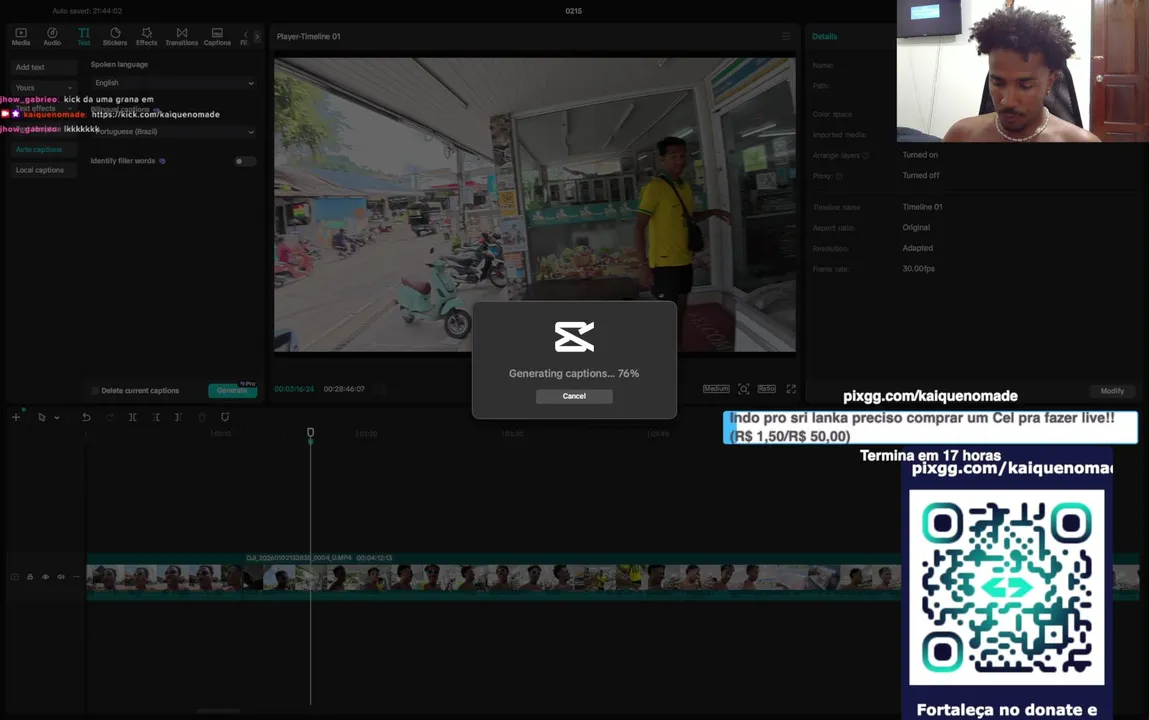Open the Captions panel icon
This screenshot has height=720, width=1149.
tap(217, 37)
